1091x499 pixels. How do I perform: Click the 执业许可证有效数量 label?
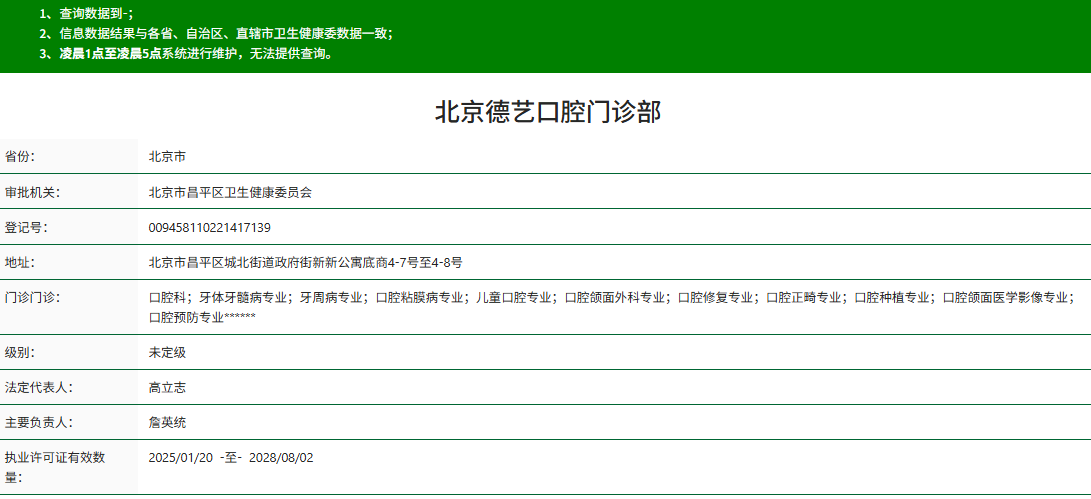point(55,467)
